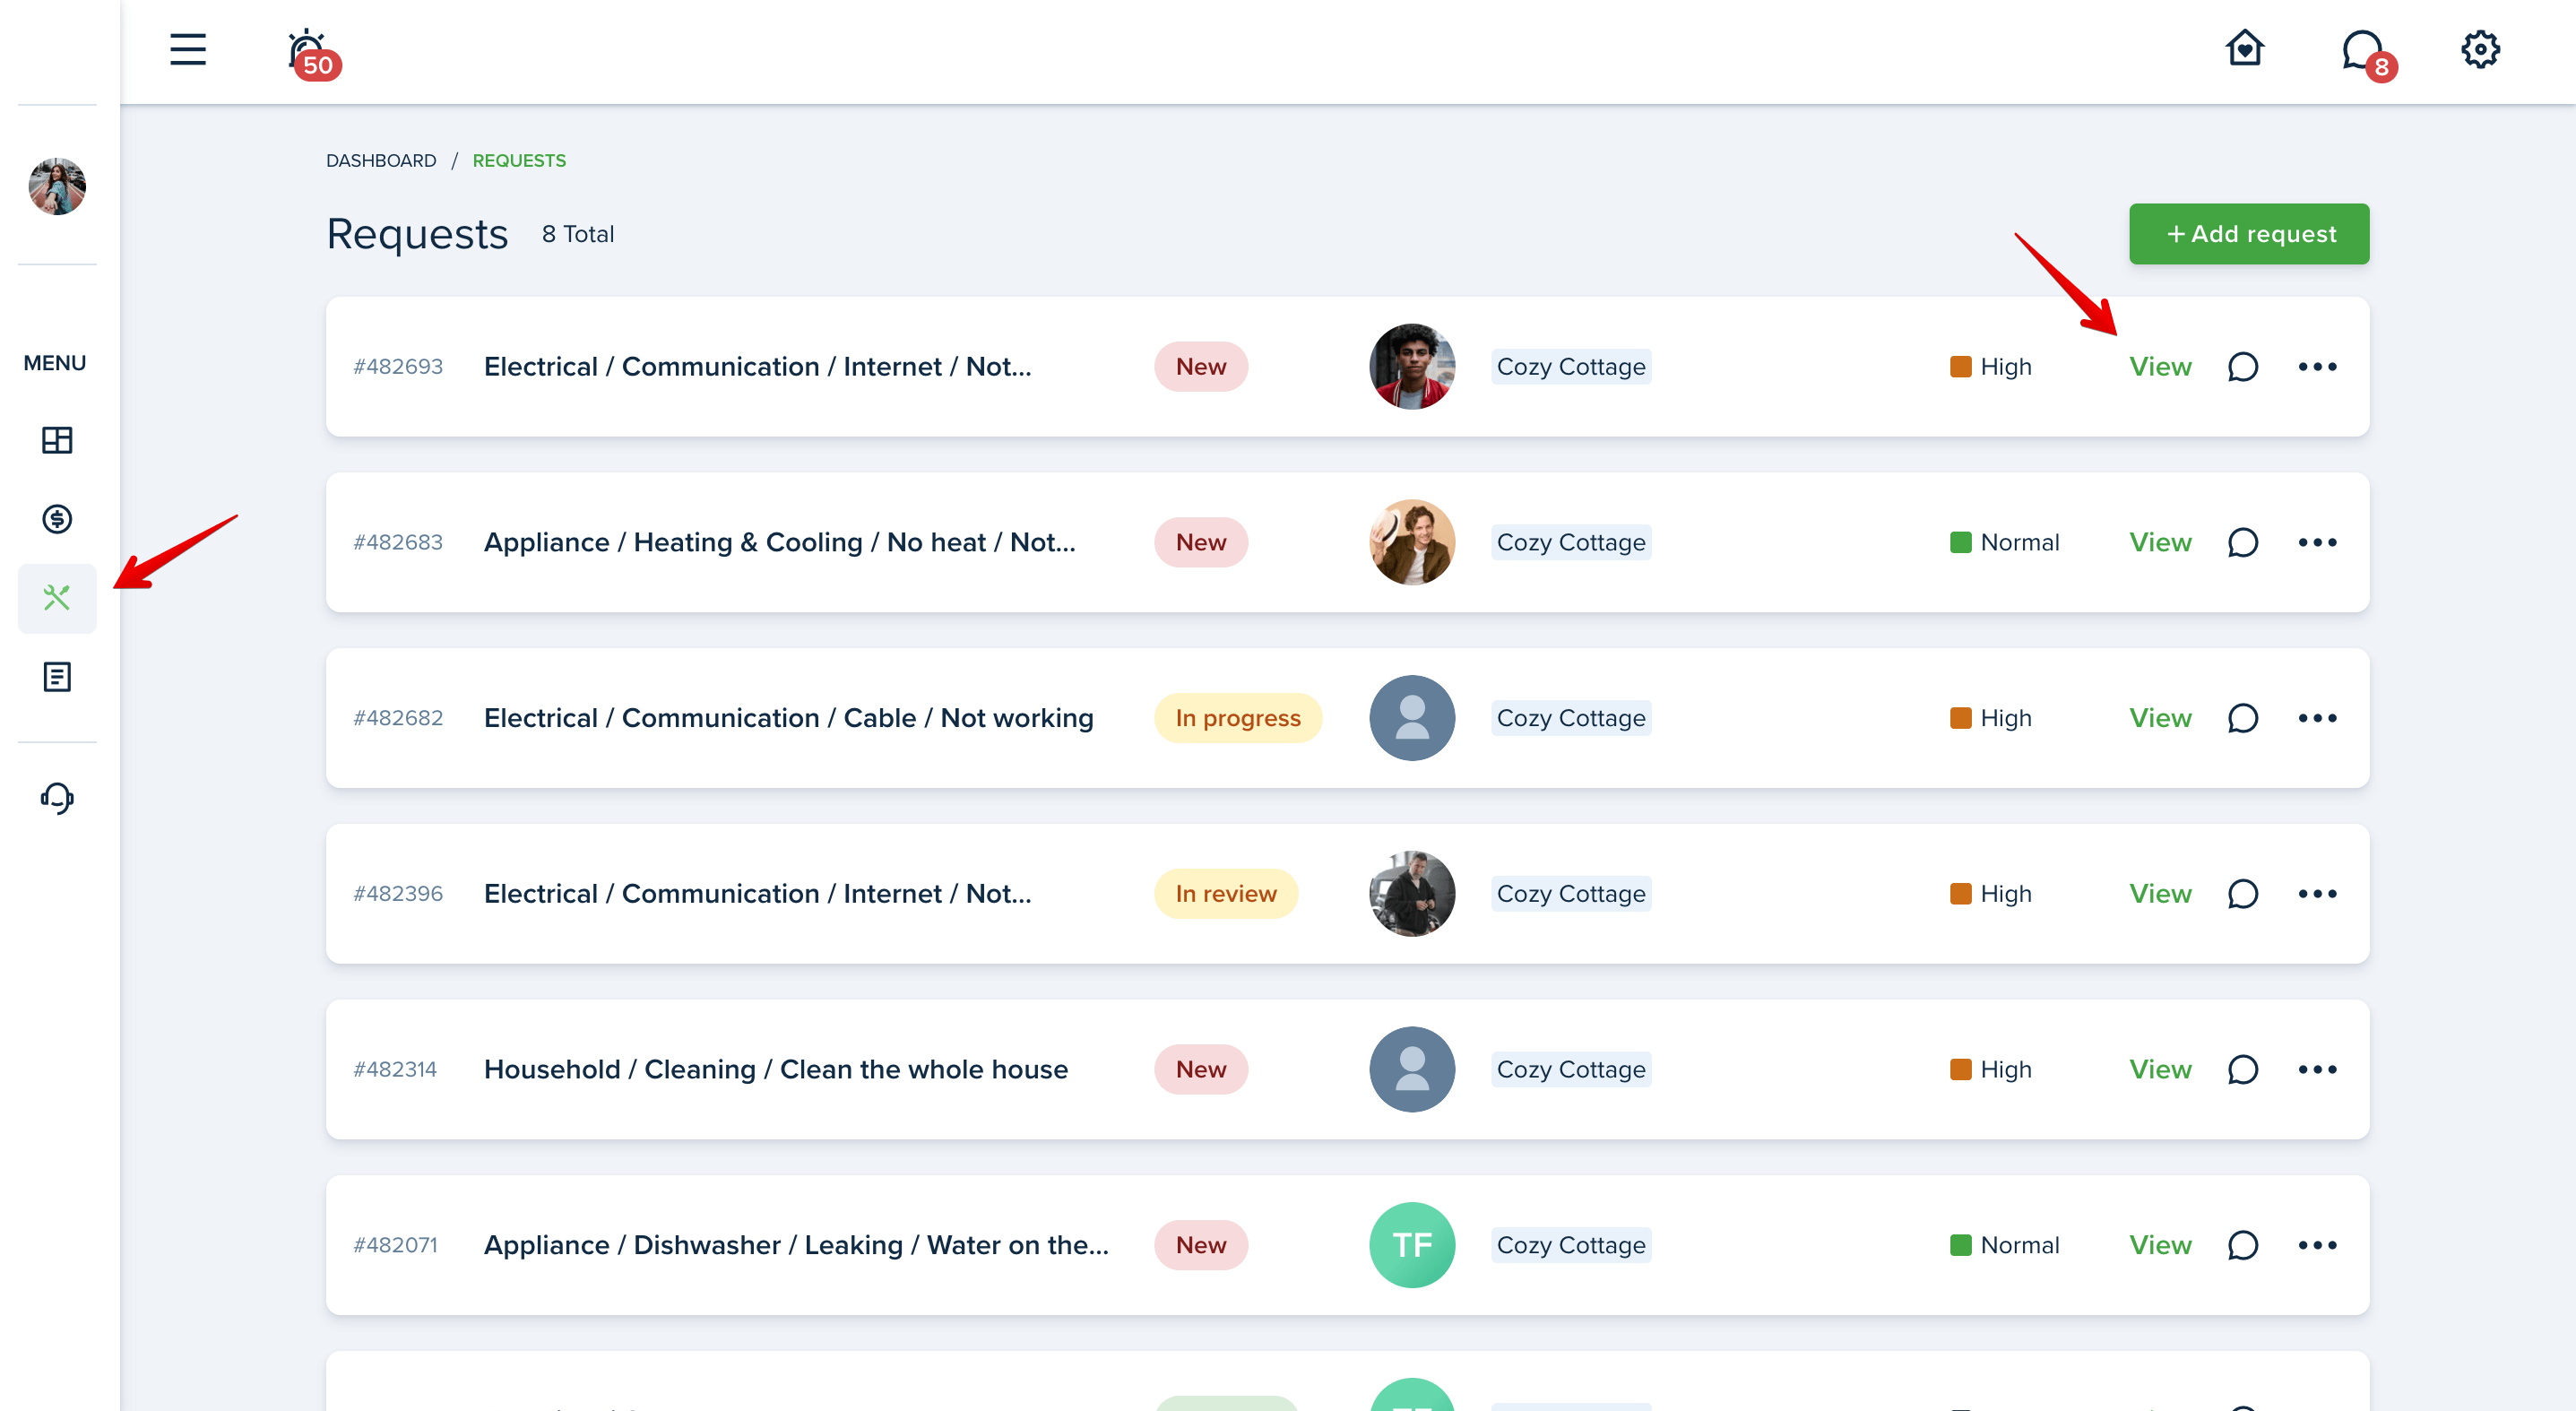Open the document reports icon in sidebar
2576x1411 pixels.
[x=57, y=677]
